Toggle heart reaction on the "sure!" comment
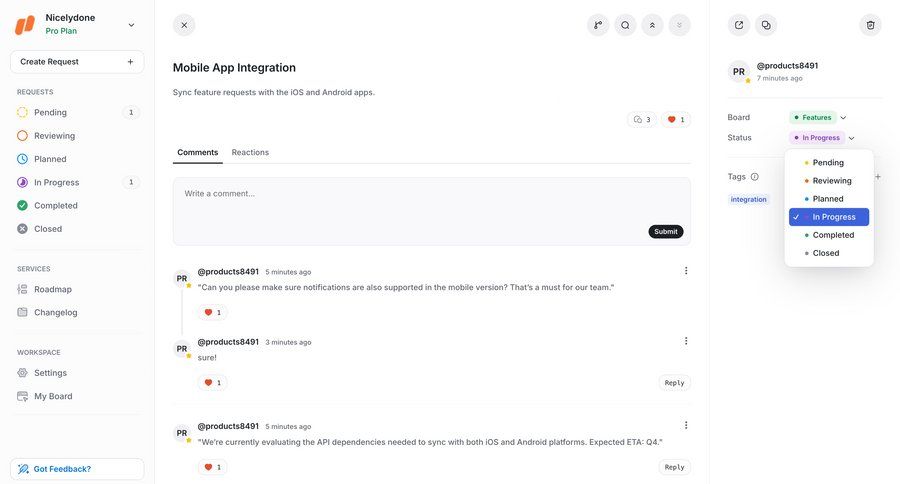This screenshot has height=484, width=900. pos(212,382)
